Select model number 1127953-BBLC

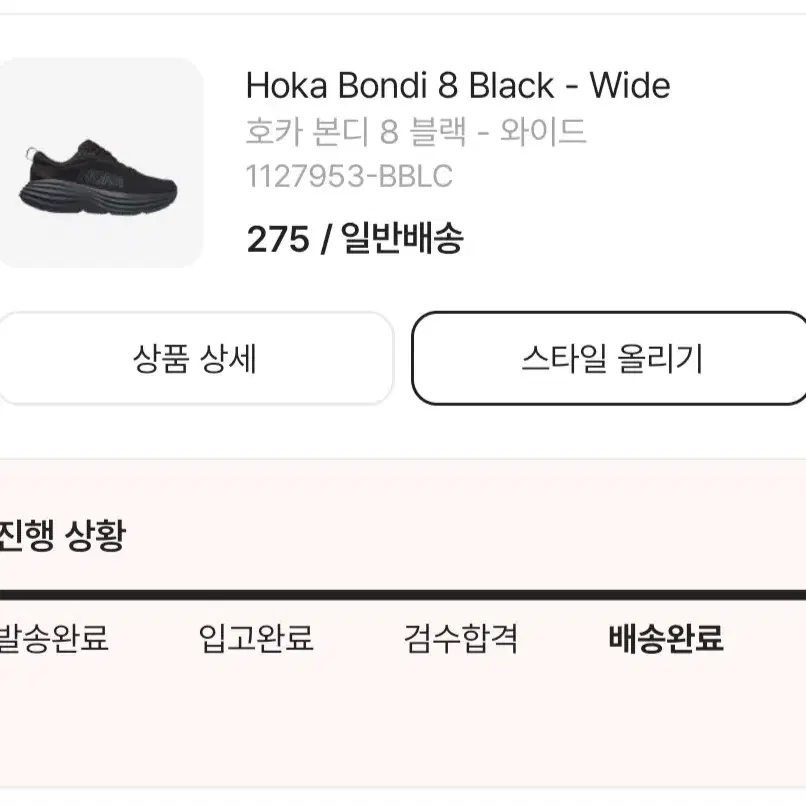coord(349,176)
